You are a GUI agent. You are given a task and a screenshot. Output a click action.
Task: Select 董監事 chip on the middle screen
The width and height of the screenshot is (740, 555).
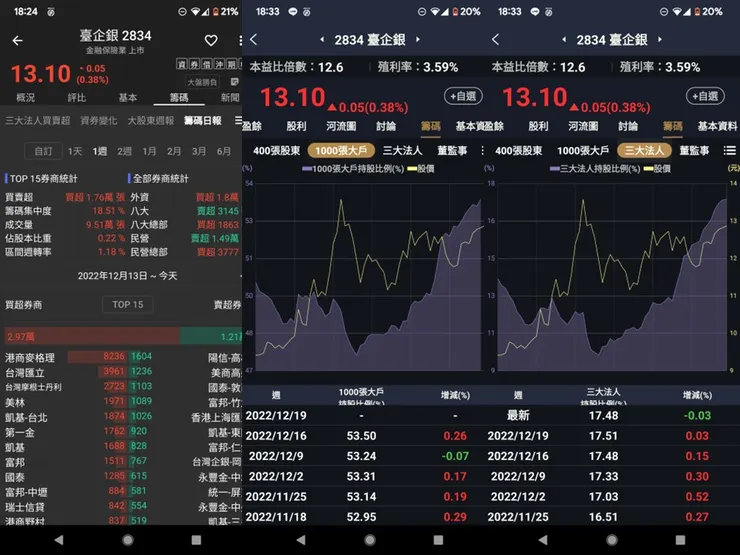coord(452,151)
